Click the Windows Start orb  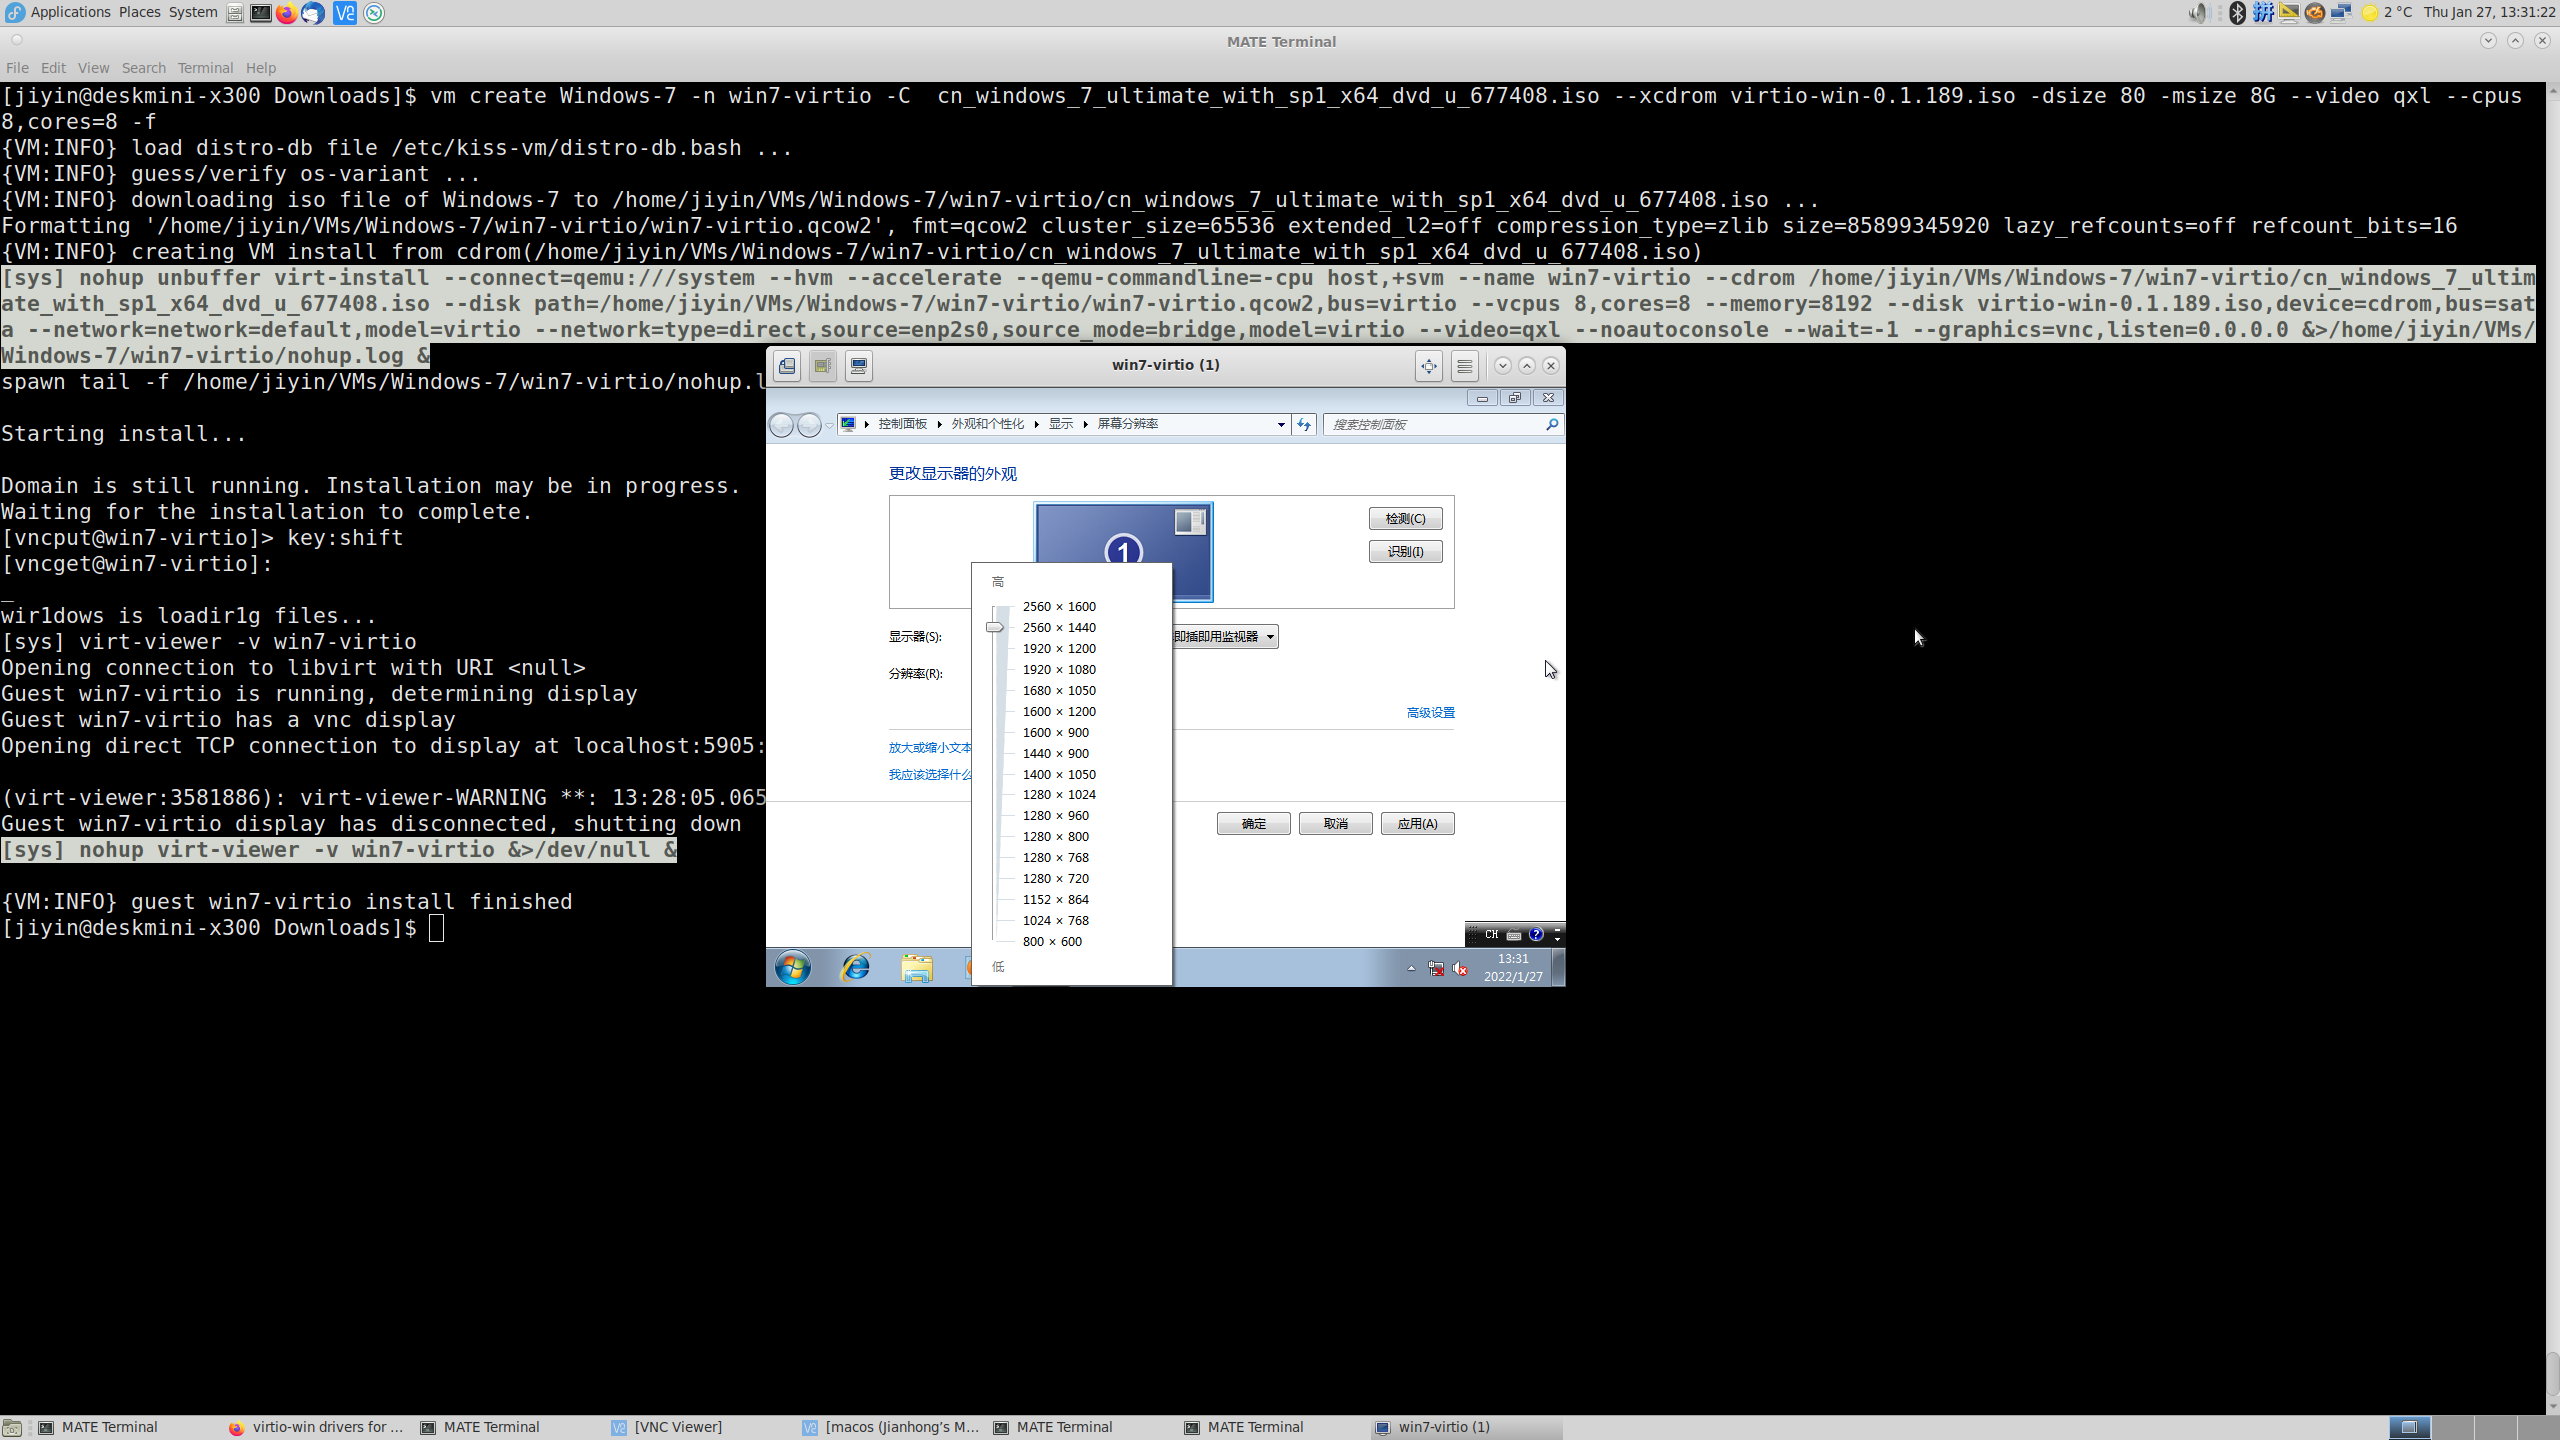click(793, 968)
